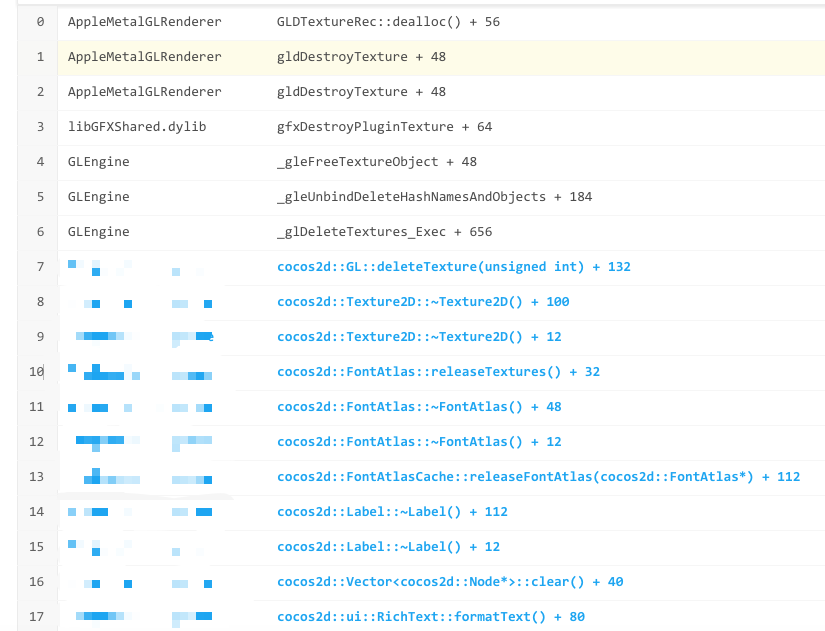Click frame number 0 in gutter
The image size is (825, 631).
click(x=40, y=22)
